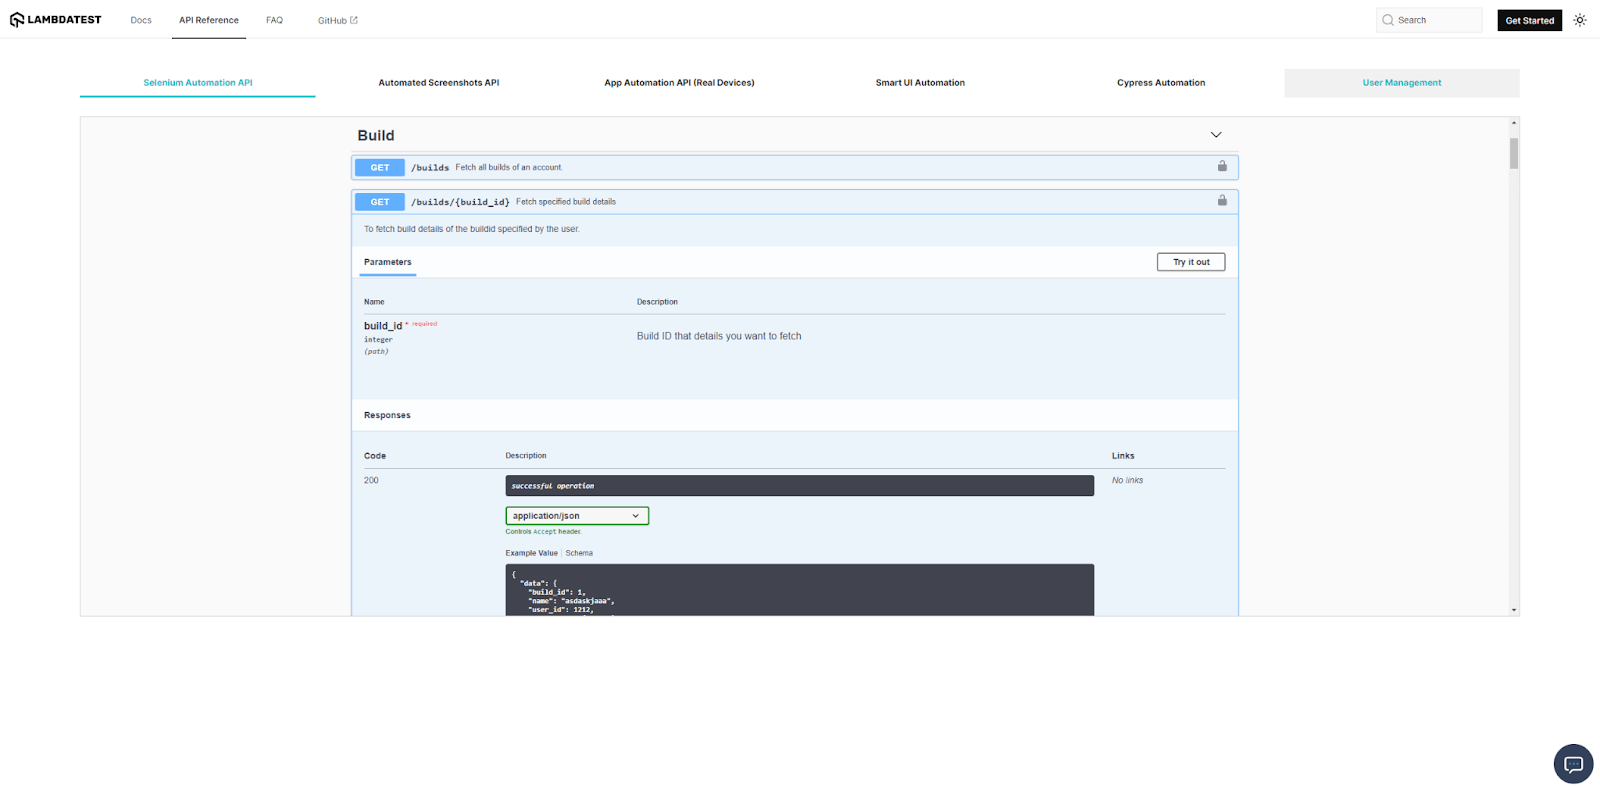Select the User Management tab
Image resolution: width=1600 pixels, height=790 pixels.
point(1402,83)
